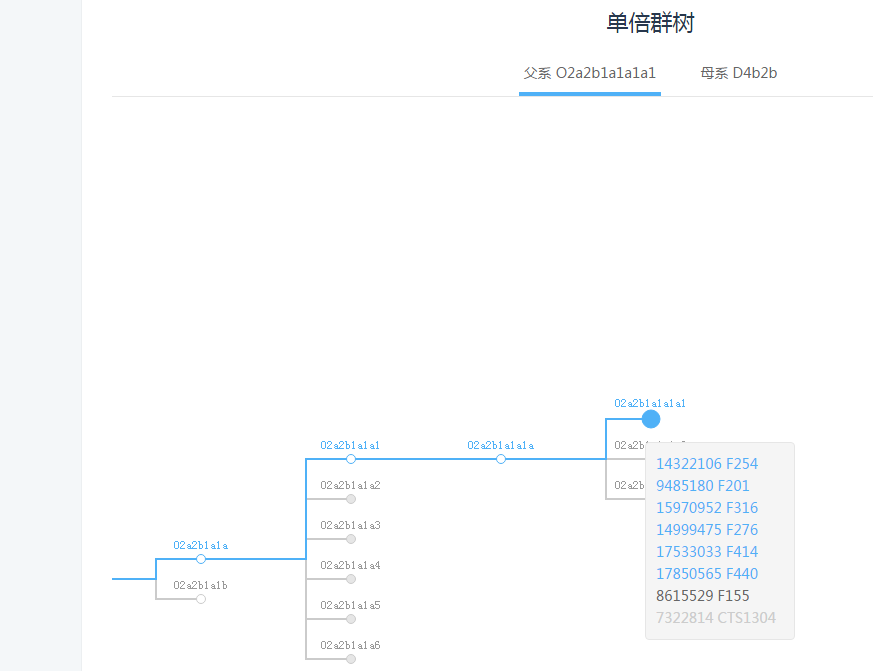Select the node circle under O2a2b1a1b
This screenshot has width=873, height=671.
(x=201, y=599)
